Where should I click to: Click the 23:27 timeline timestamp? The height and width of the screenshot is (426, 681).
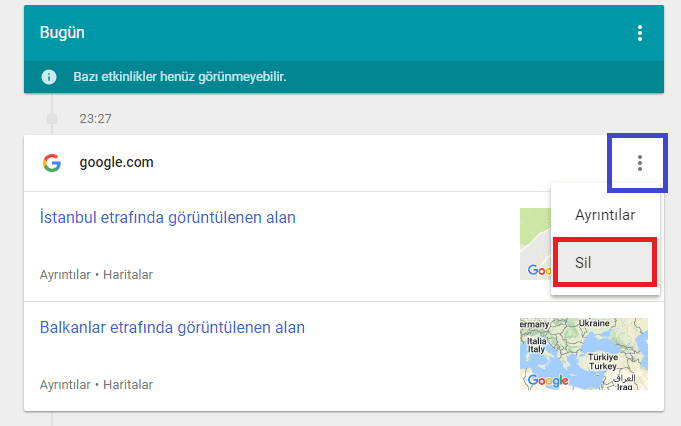pyautogui.click(x=96, y=119)
